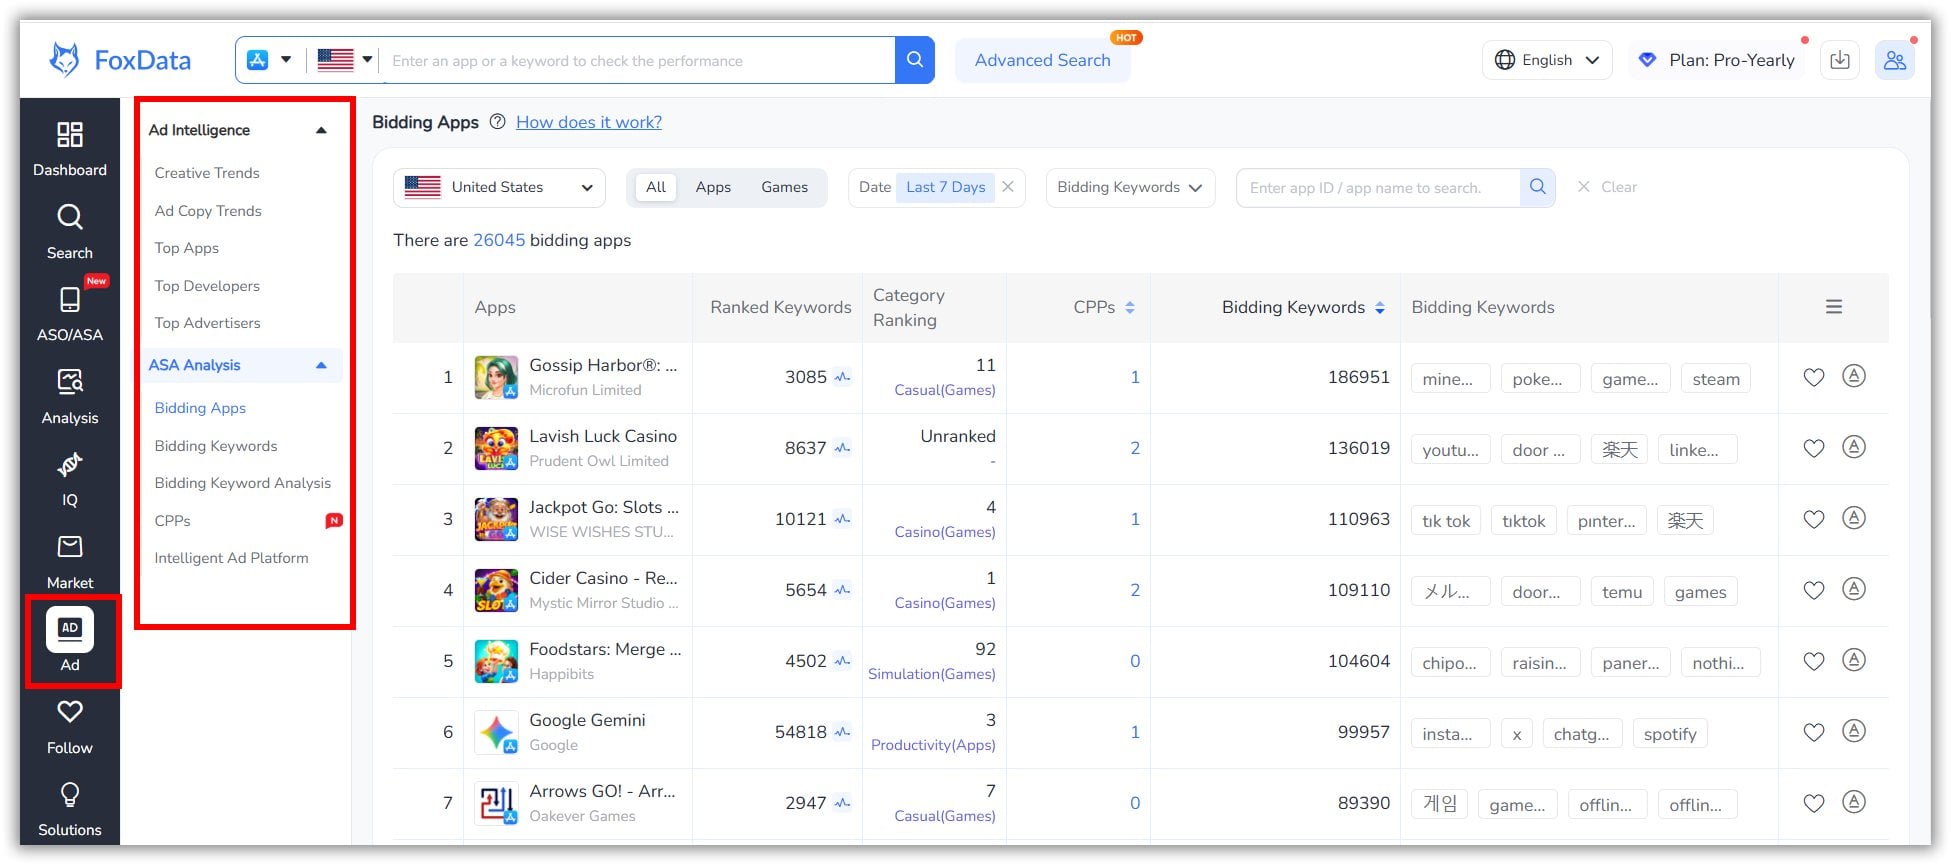Remove the Last 7 Days date filter

1008,187
